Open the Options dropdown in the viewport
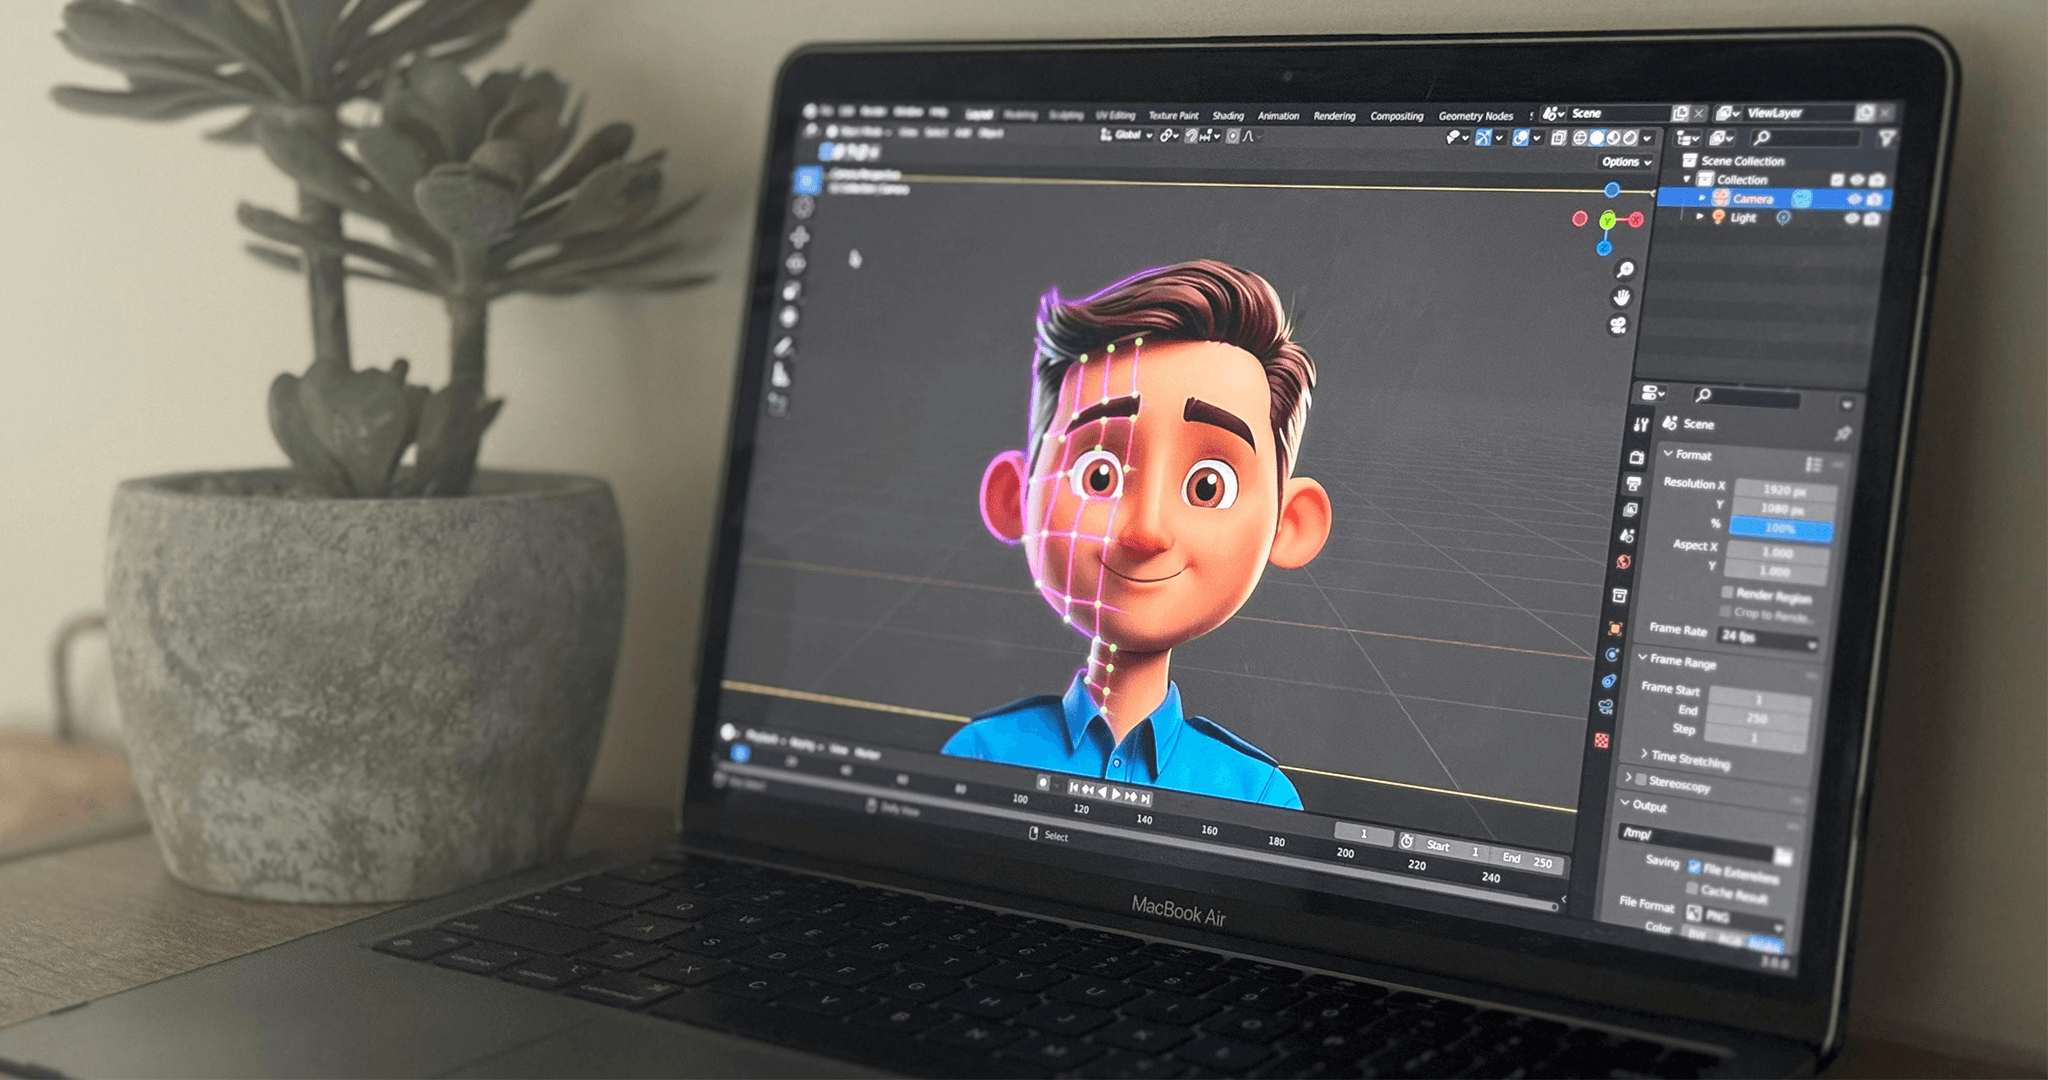The width and height of the screenshot is (2048, 1080). [1626, 162]
